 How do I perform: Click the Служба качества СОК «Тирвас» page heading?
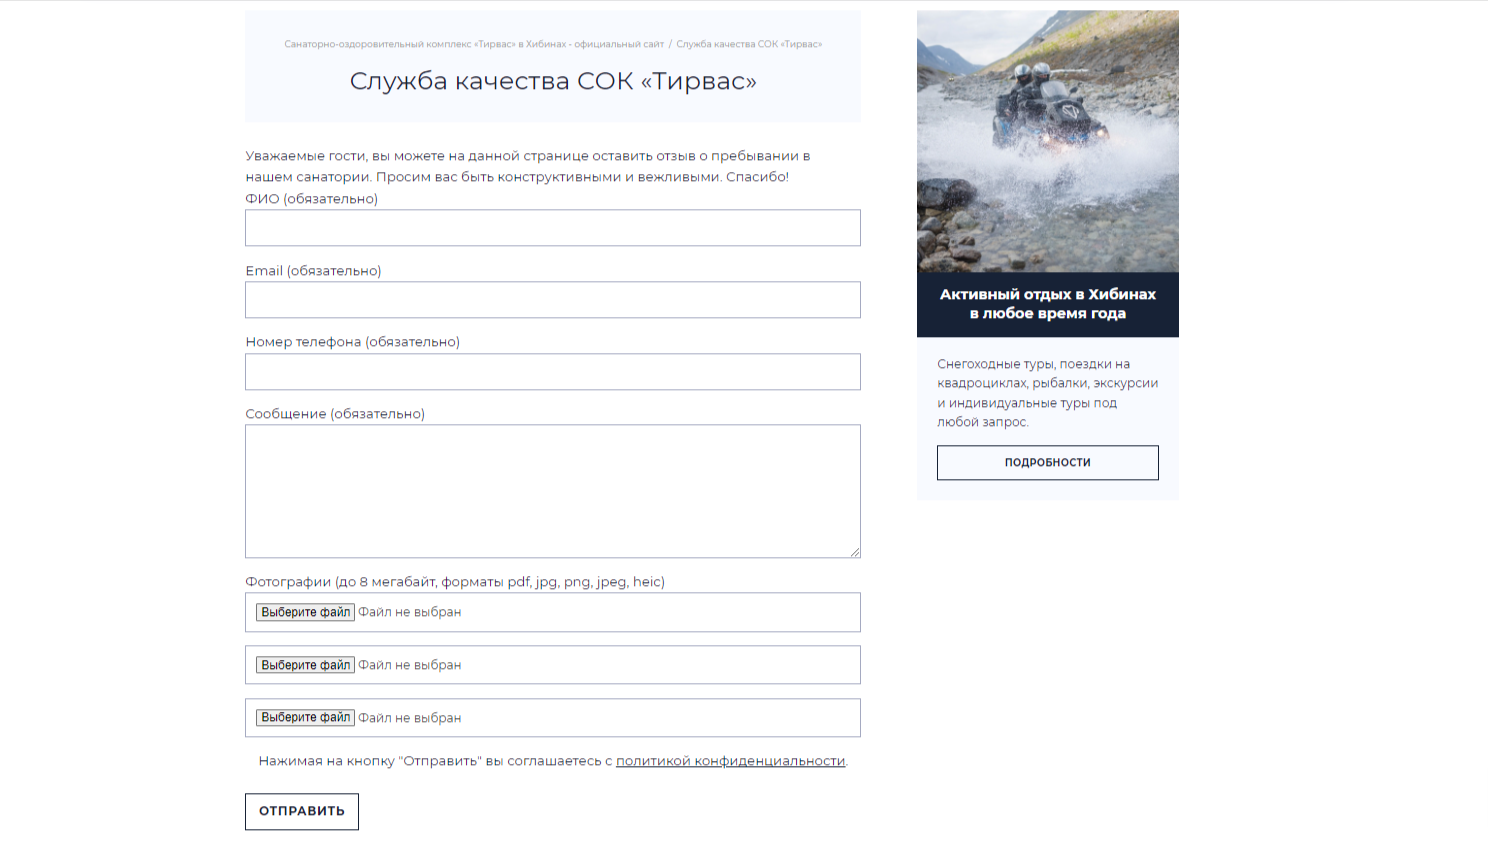[x=552, y=81]
